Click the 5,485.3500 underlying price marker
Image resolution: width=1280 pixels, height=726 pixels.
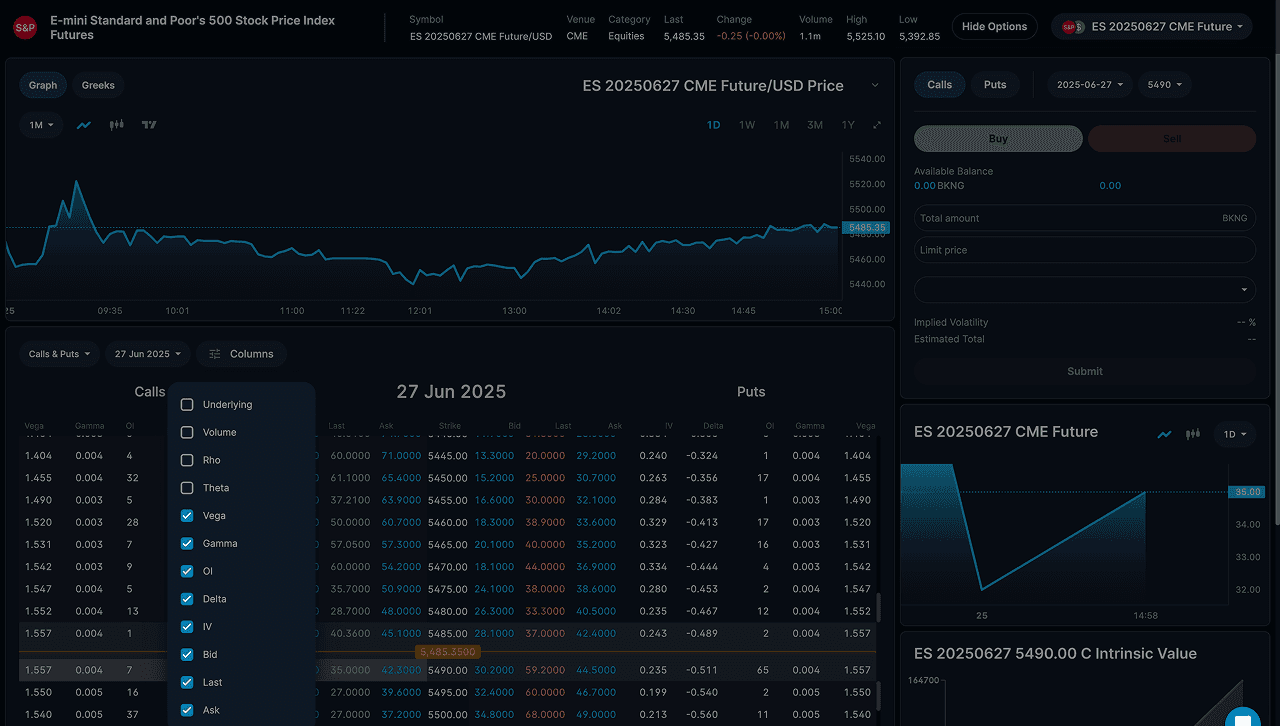click(449, 652)
